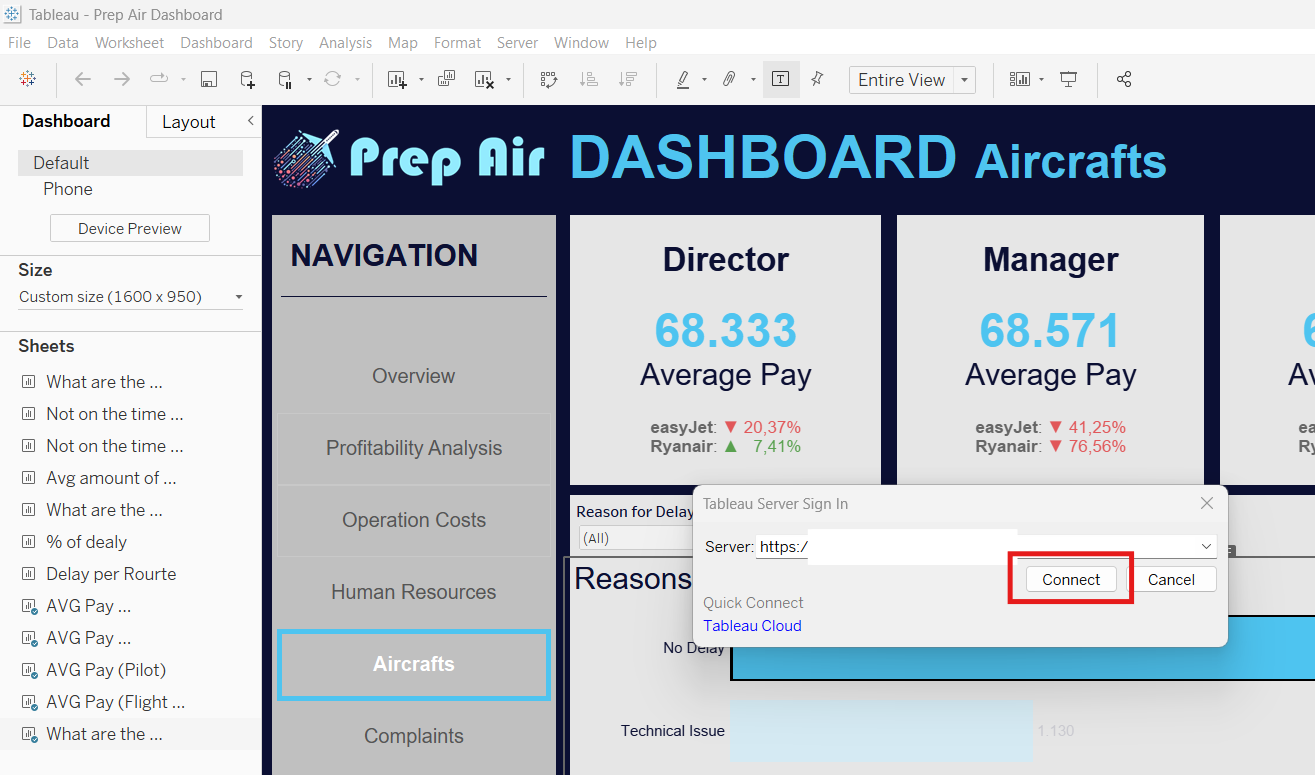
Task: Switch to the Layout tab
Action: pyautogui.click(x=189, y=122)
